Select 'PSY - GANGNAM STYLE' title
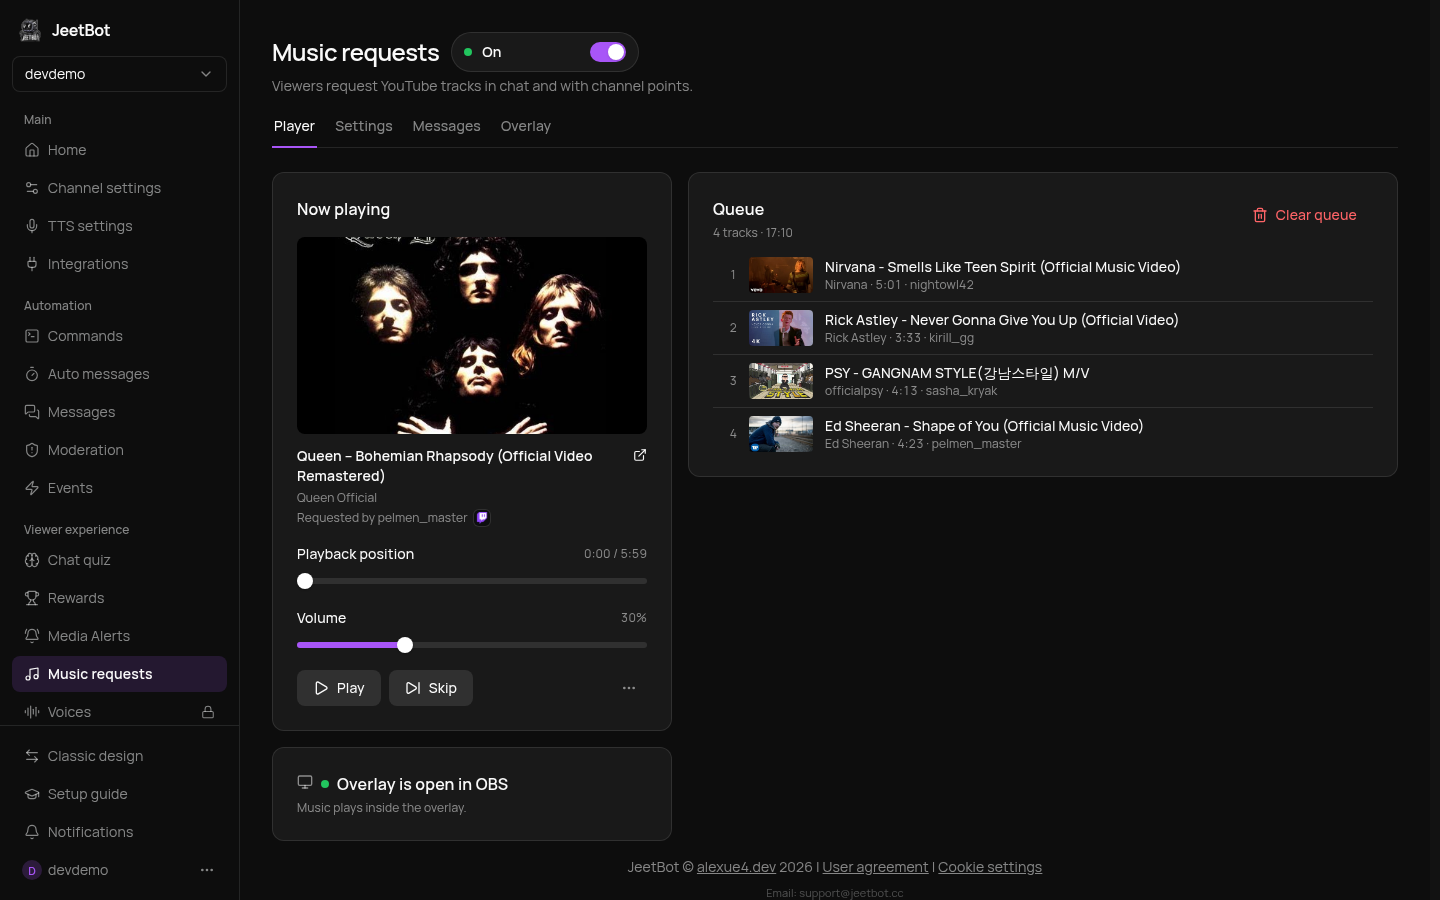The width and height of the screenshot is (1440, 900). click(x=957, y=373)
